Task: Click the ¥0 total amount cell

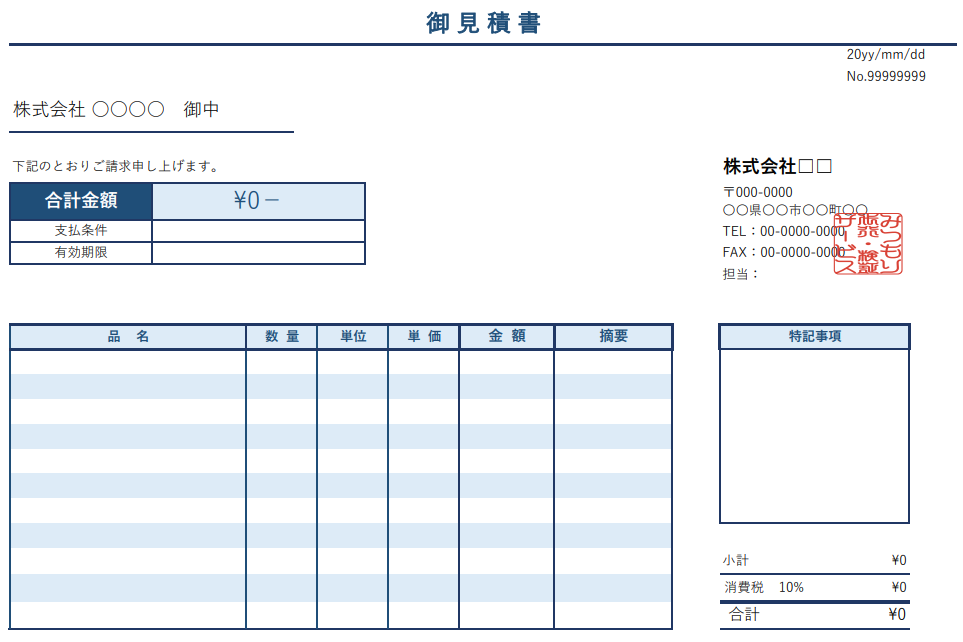Action: (258, 201)
